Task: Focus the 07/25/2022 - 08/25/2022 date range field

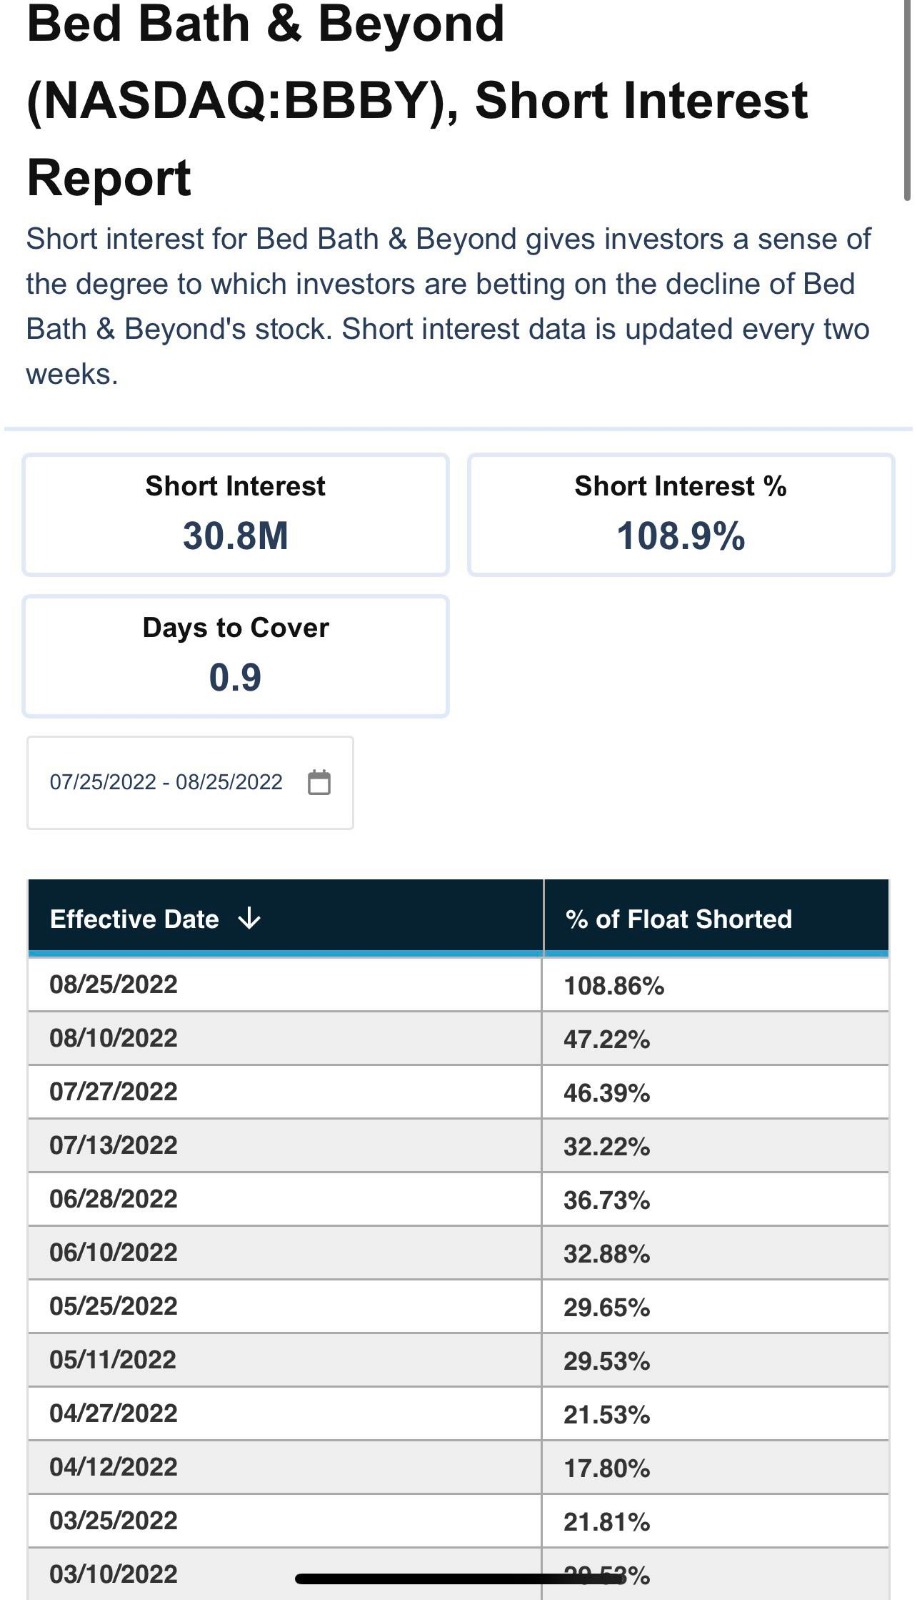Action: click(x=166, y=782)
